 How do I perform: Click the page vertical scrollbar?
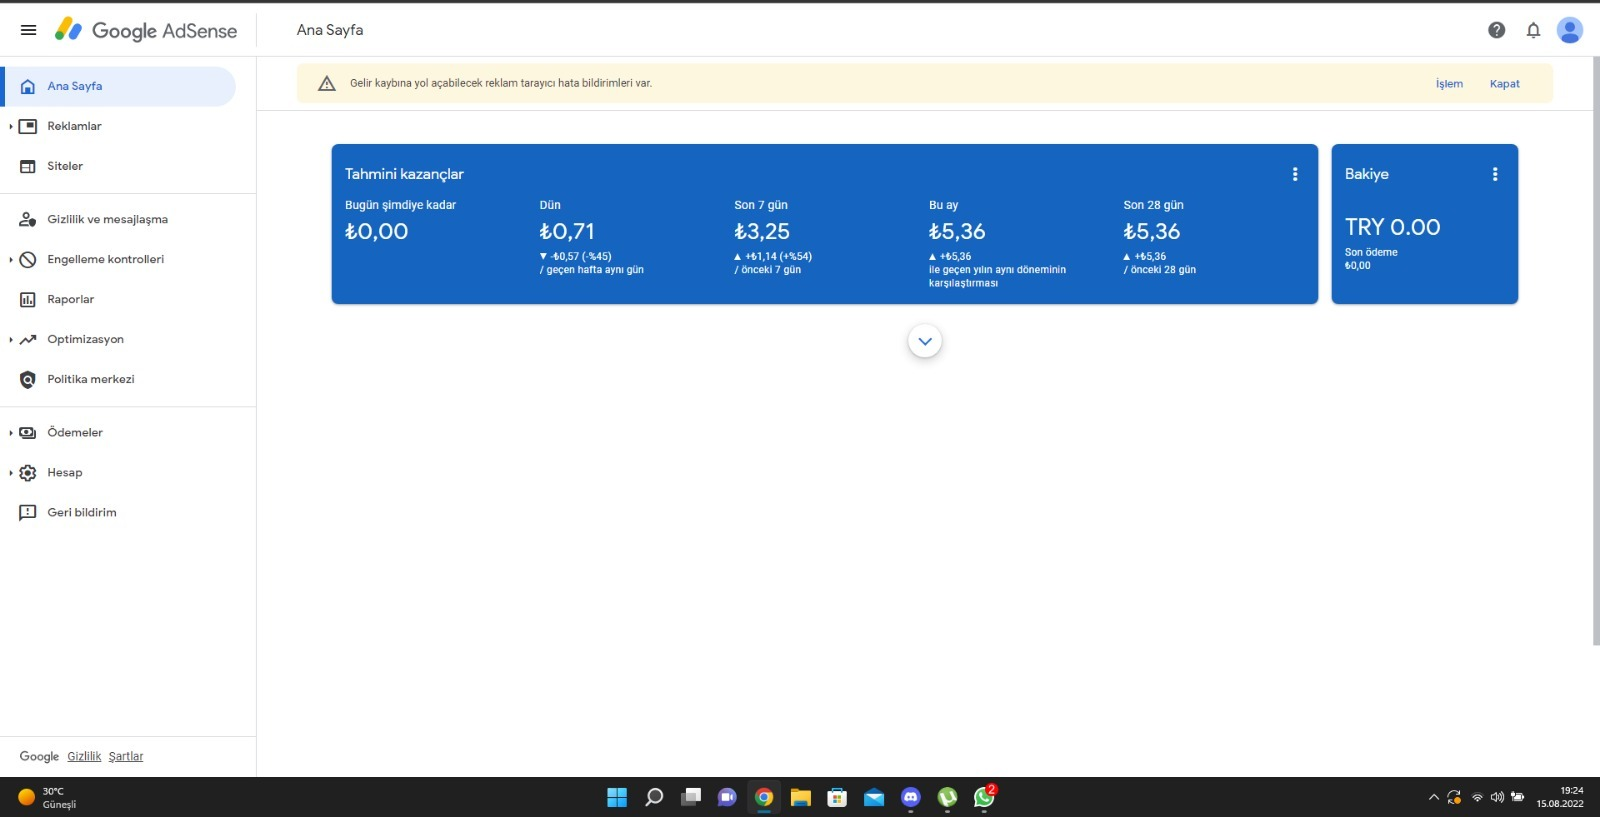[x=1596, y=350]
